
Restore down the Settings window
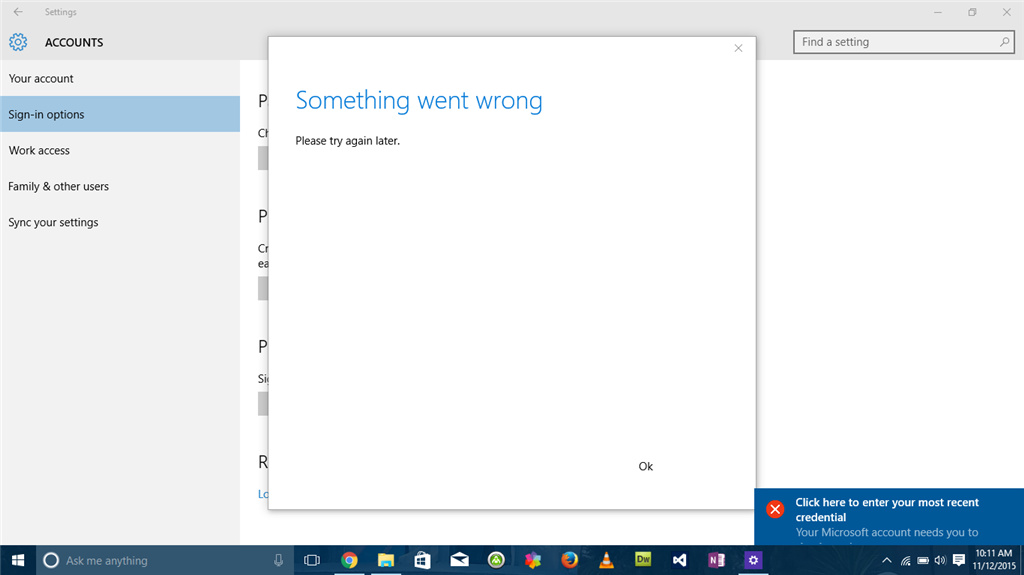pyautogui.click(x=972, y=12)
